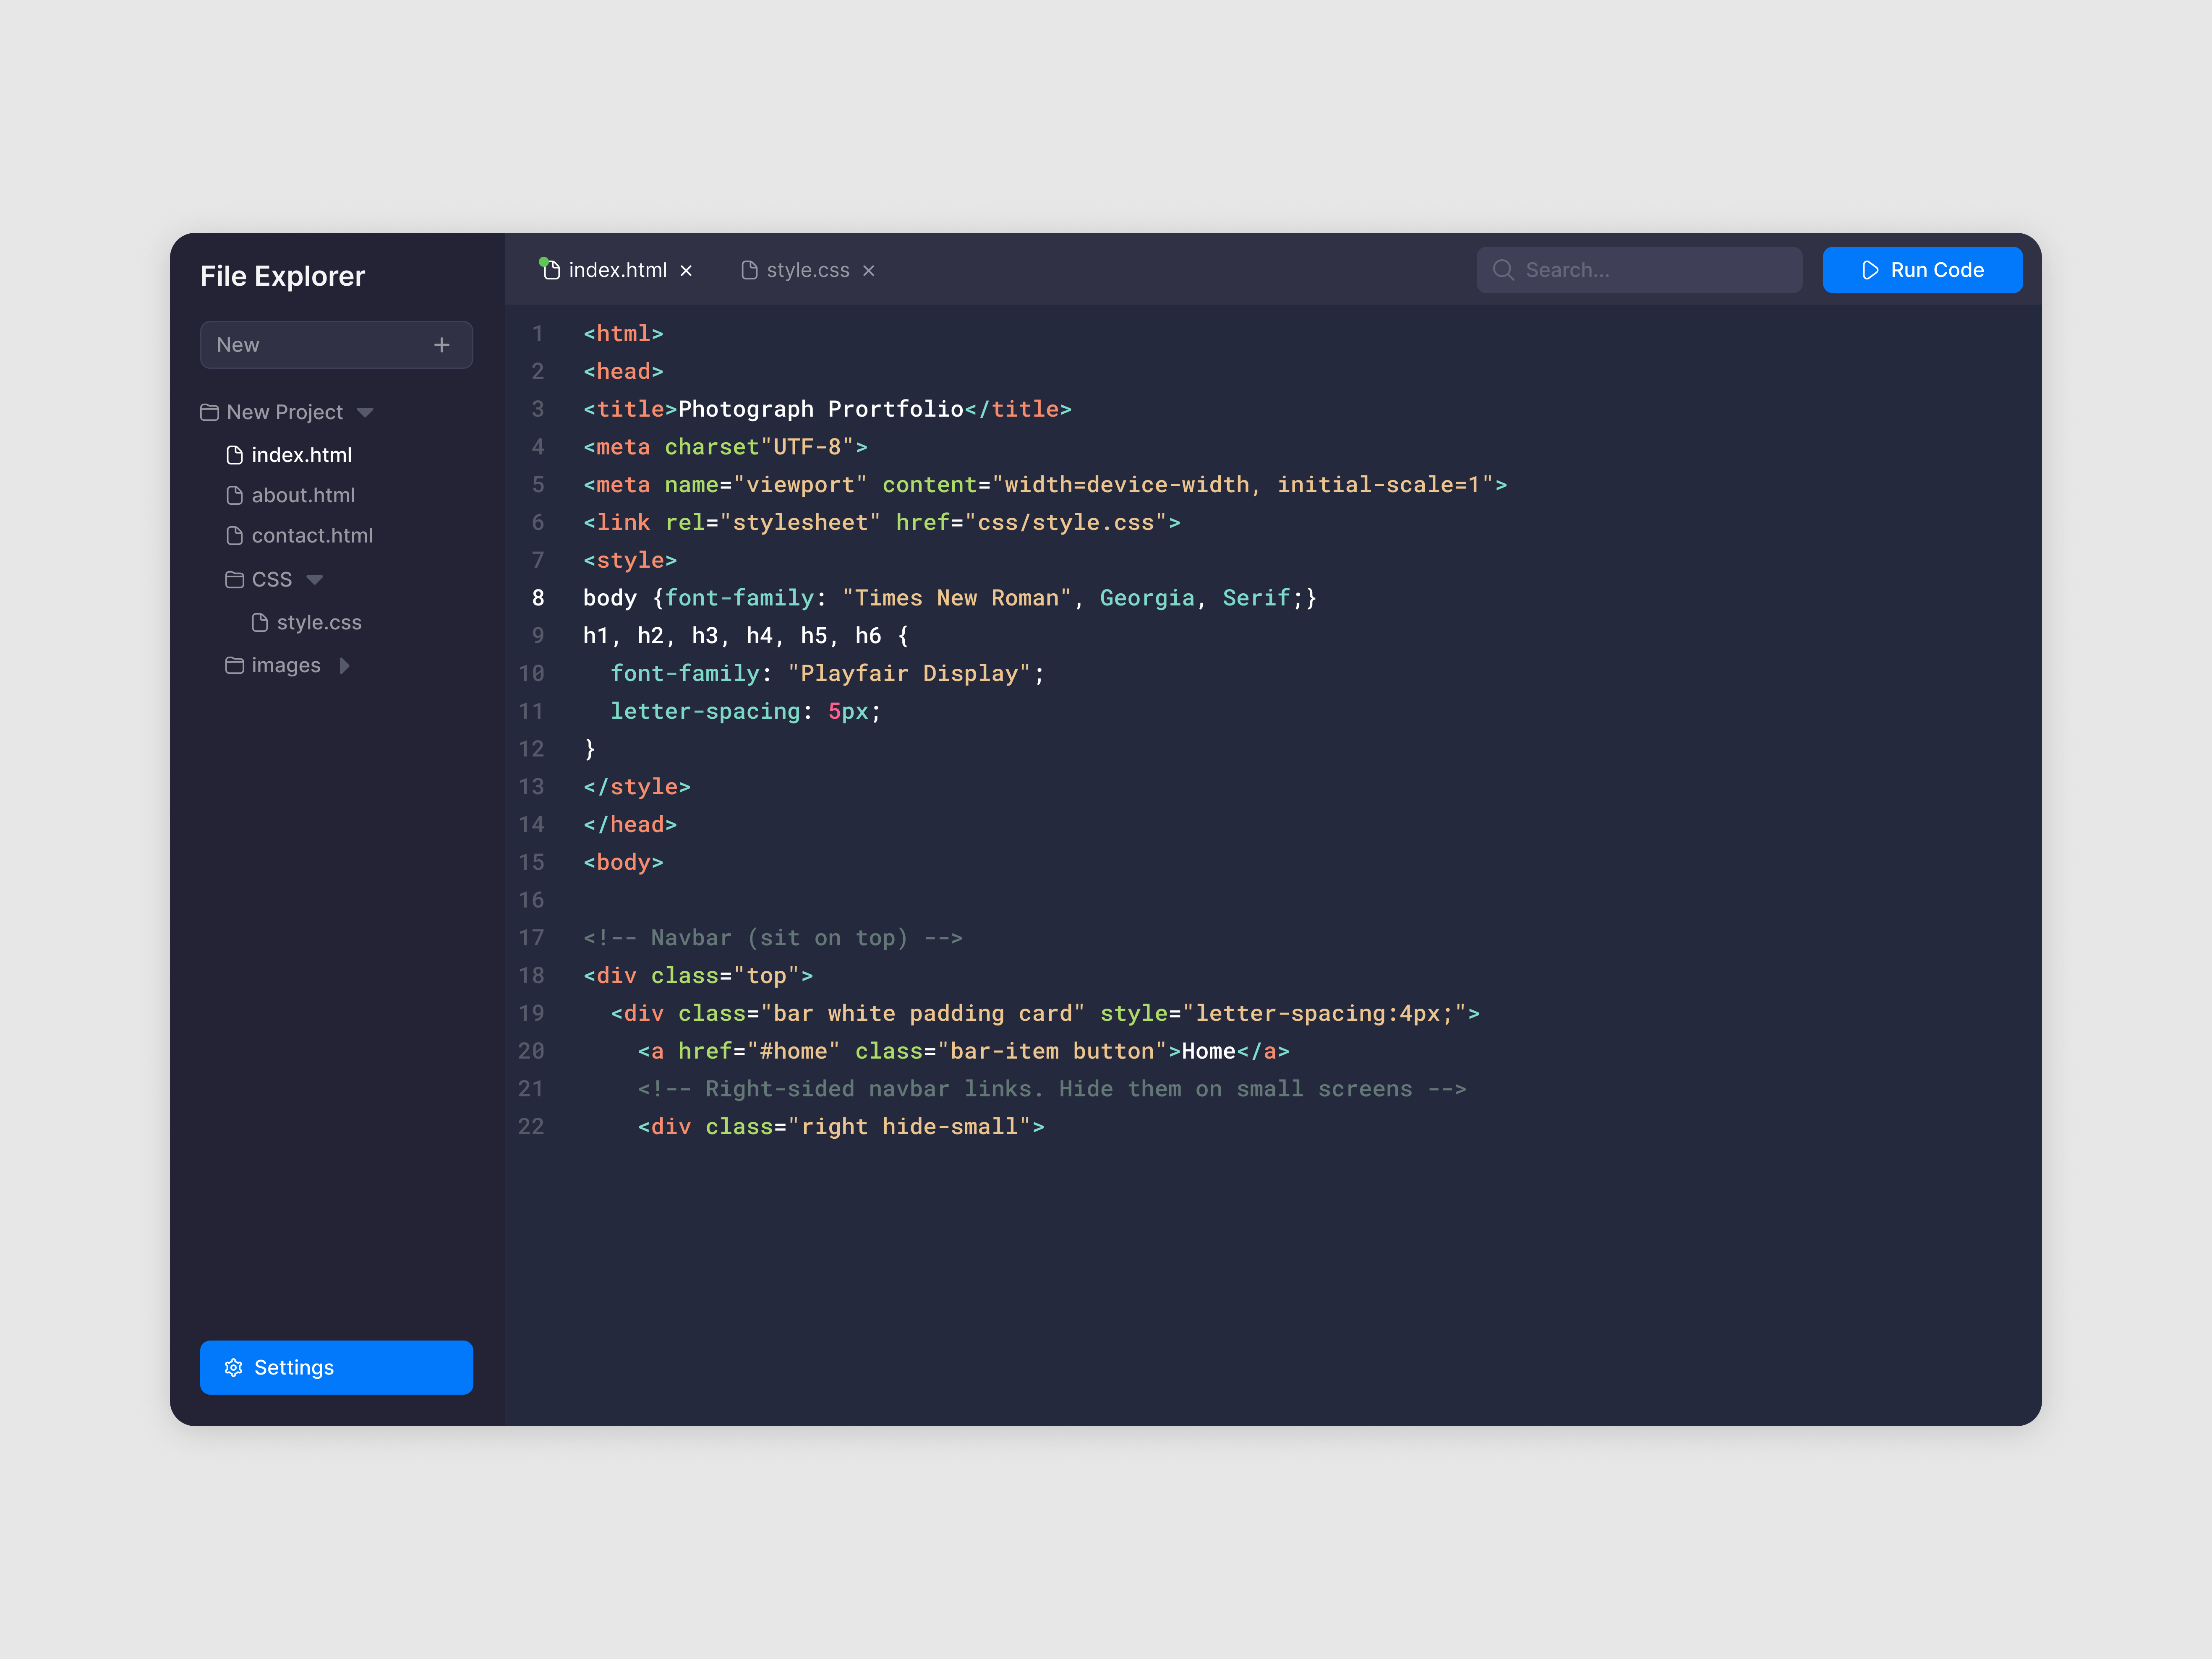Click the viewport meta tag line
The image size is (2212, 1659).
point(1045,485)
